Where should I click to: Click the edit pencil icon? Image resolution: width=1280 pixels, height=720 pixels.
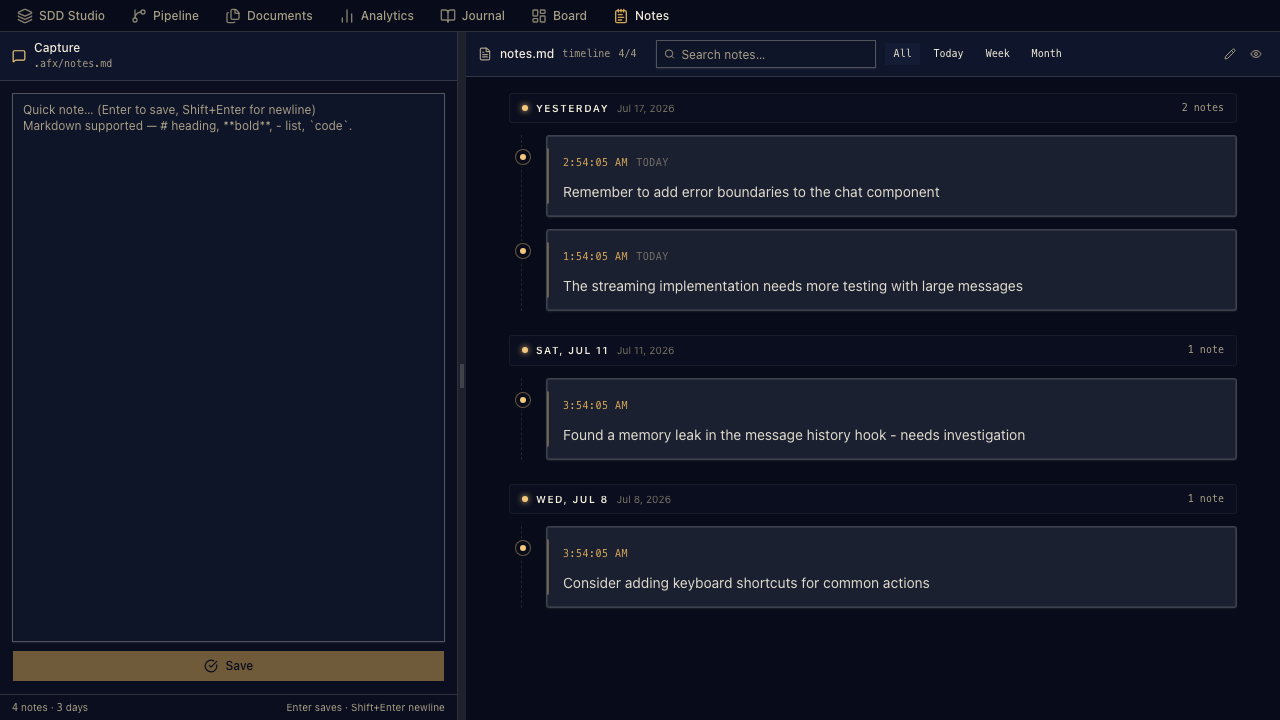(x=1230, y=54)
